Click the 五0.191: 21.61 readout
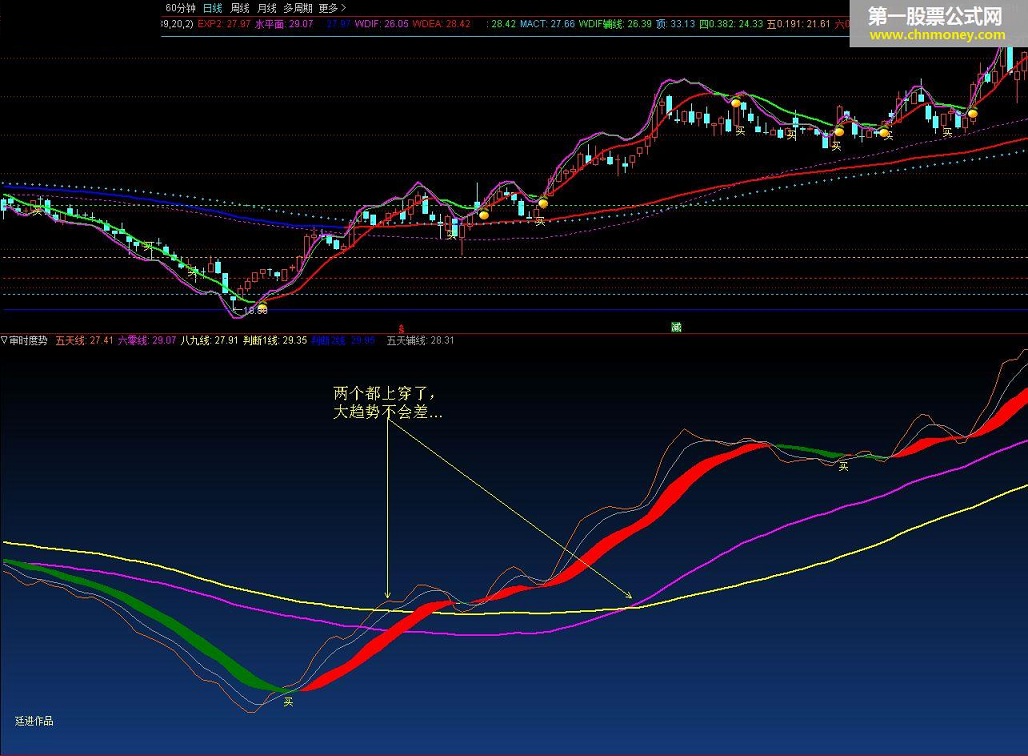Image resolution: width=1028 pixels, height=756 pixels. 799,24
